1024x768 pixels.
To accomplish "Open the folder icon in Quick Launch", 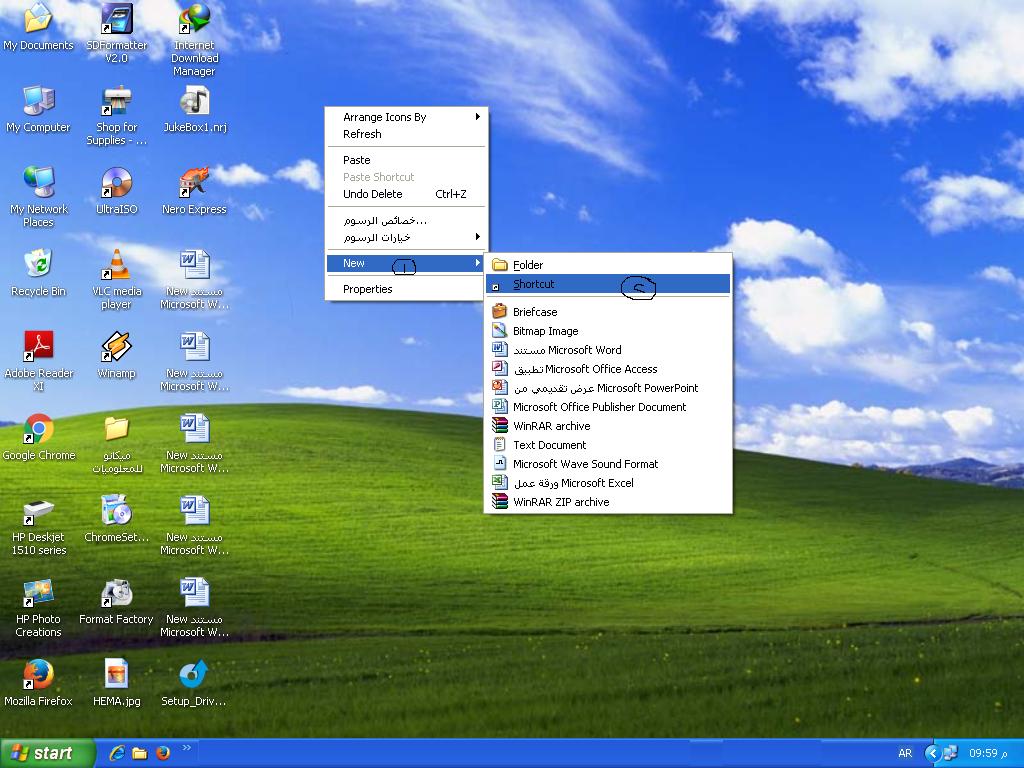I will tap(140, 753).
